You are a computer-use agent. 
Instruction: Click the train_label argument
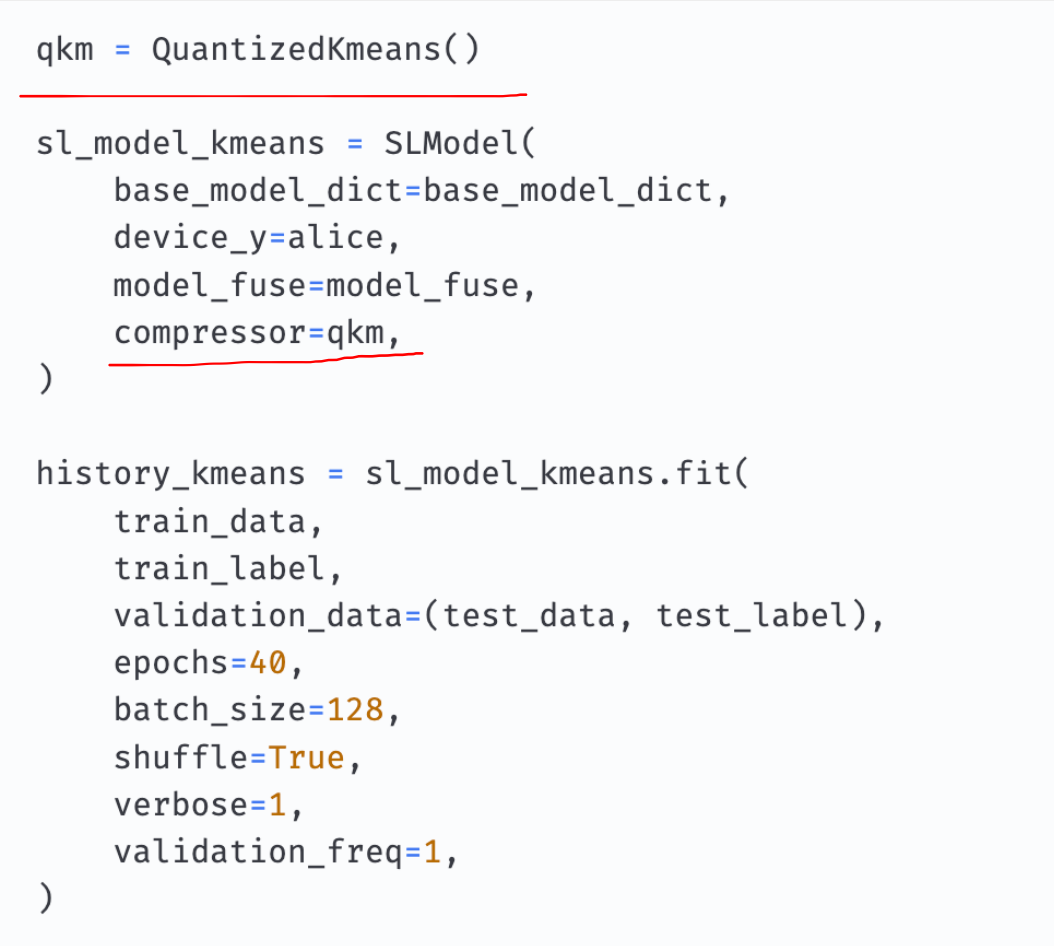pyautogui.click(x=220, y=569)
